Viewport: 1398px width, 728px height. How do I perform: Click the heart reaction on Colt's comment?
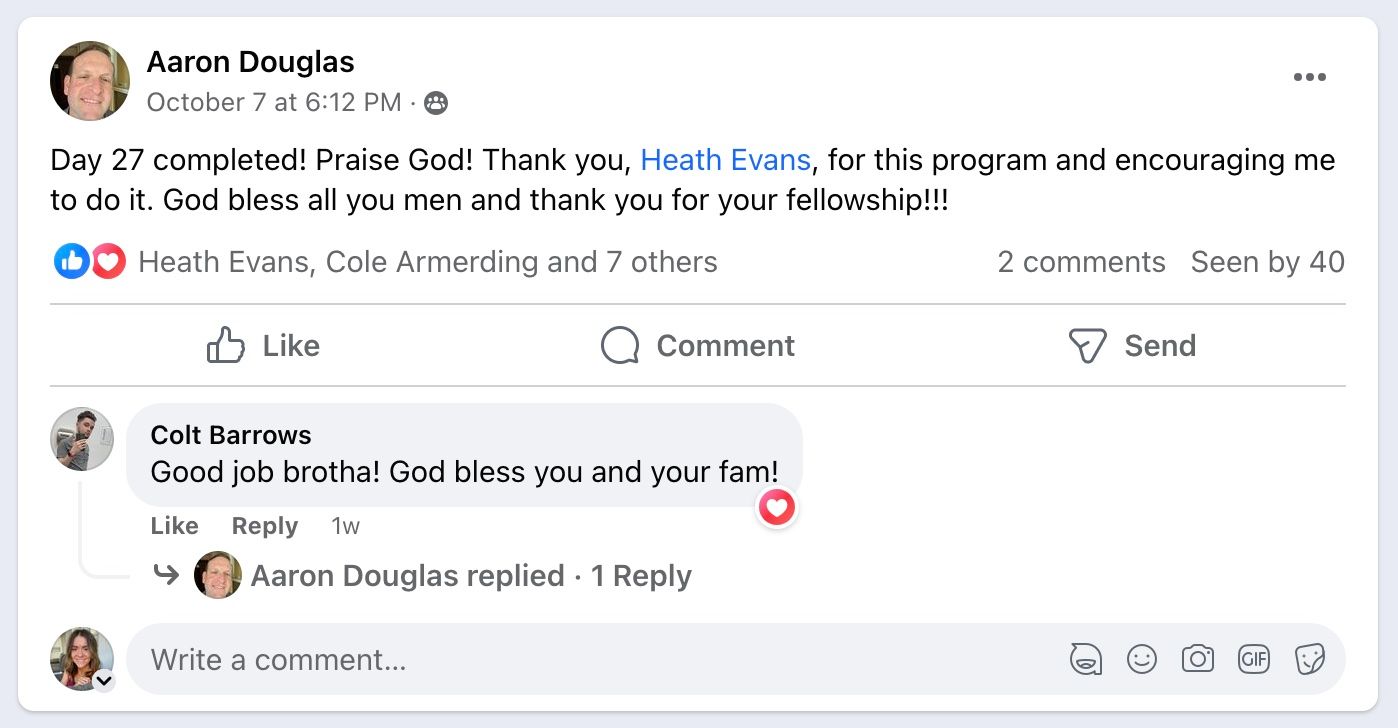coord(777,508)
